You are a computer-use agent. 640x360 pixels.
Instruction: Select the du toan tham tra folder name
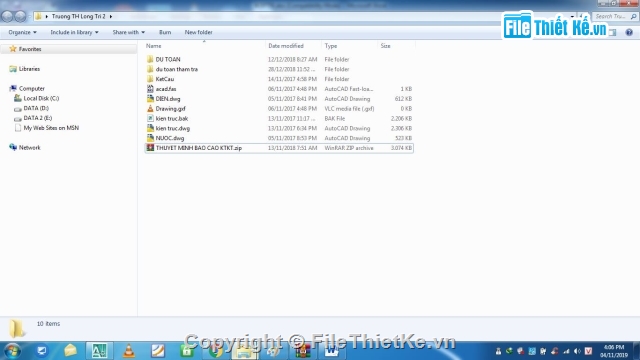pyautogui.click(x=177, y=69)
